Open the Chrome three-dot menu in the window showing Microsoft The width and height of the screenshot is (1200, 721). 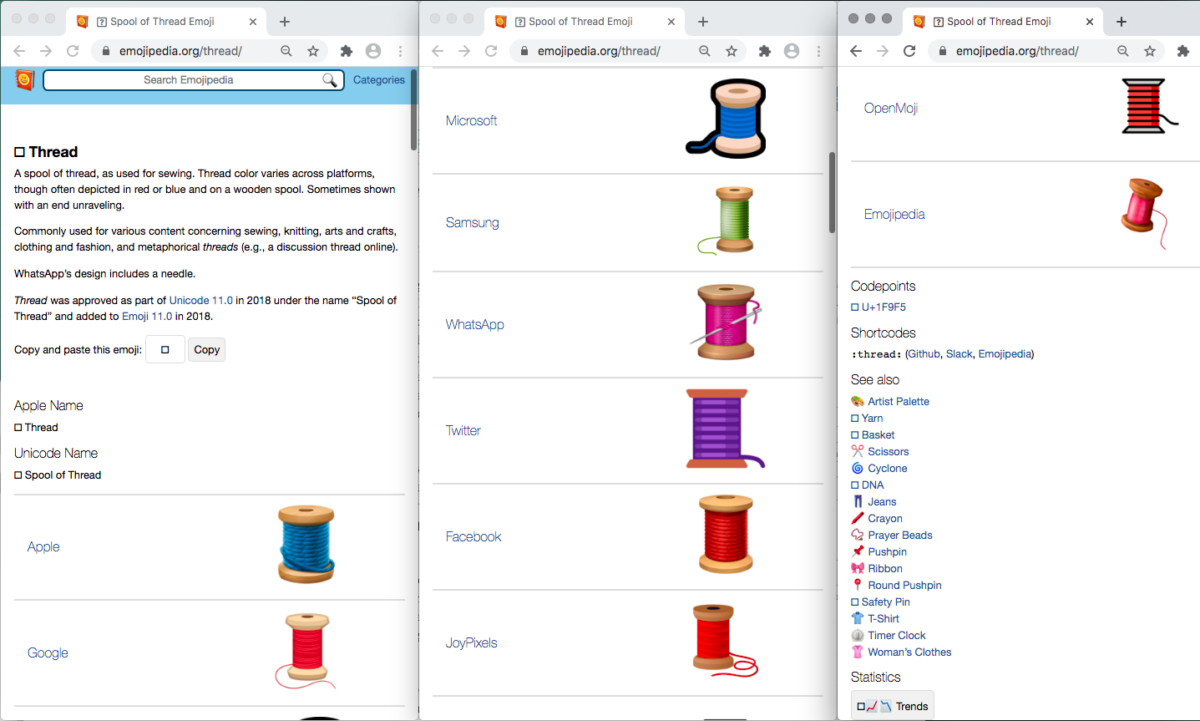[x=819, y=51]
